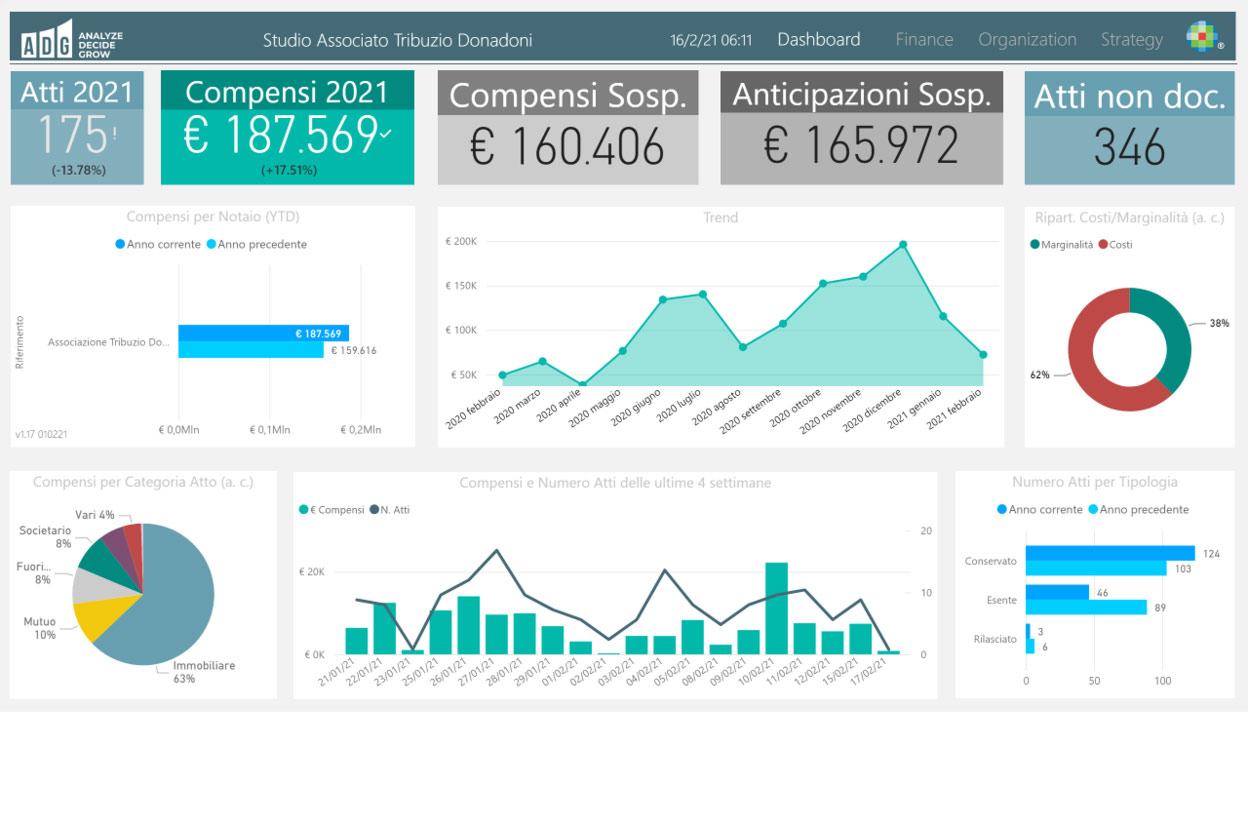Viewport: 1248px width, 832px height.
Task: Select the Anticipazioni Sosp. card
Action: point(861,128)
